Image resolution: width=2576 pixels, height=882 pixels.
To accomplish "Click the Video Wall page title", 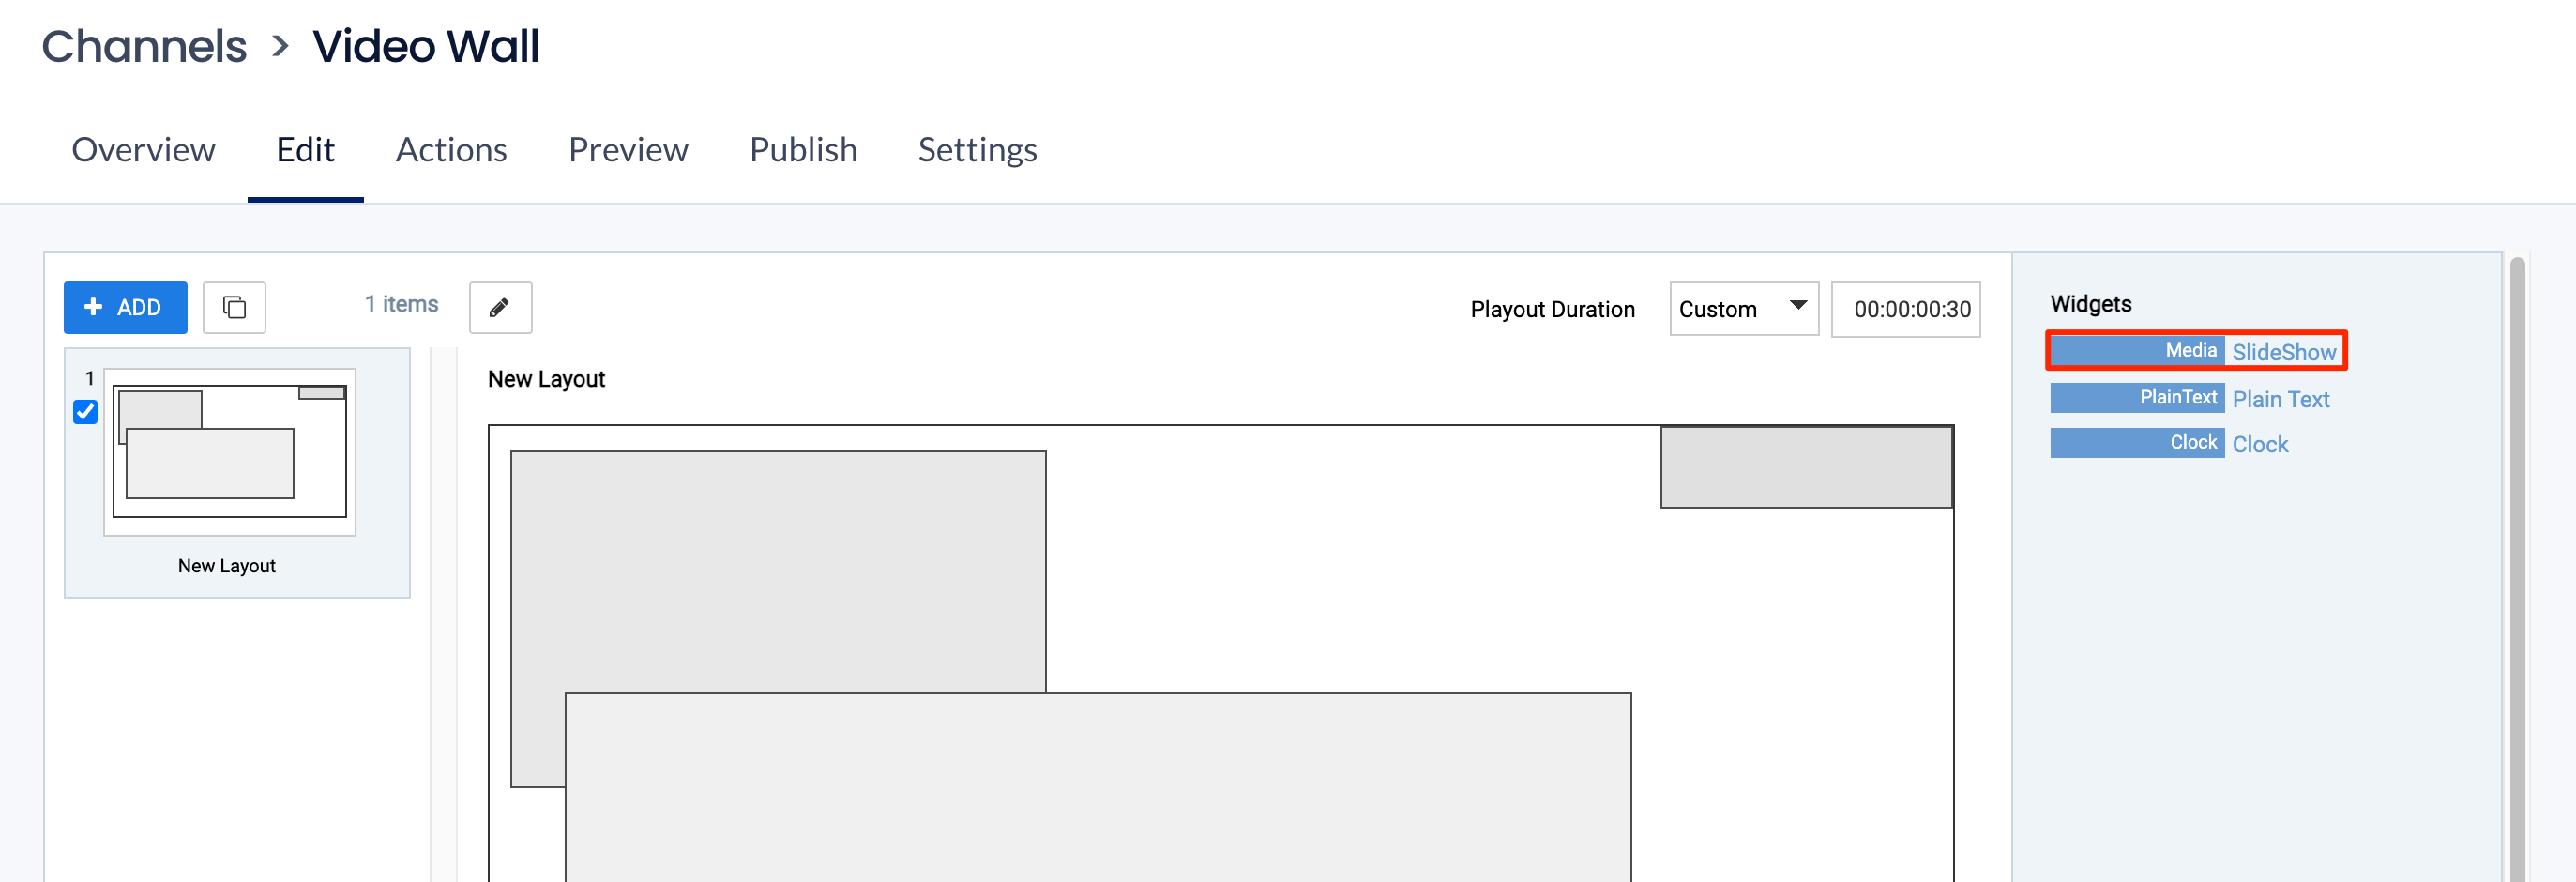I will tap(426, 46).
